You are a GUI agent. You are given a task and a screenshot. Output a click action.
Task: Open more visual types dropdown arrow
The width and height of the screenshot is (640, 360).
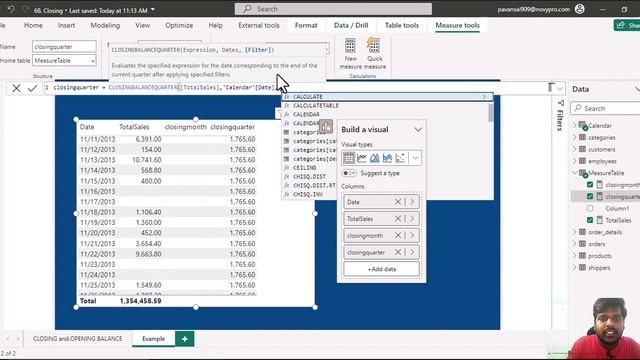pyautogui.click(x=415, y=158)
